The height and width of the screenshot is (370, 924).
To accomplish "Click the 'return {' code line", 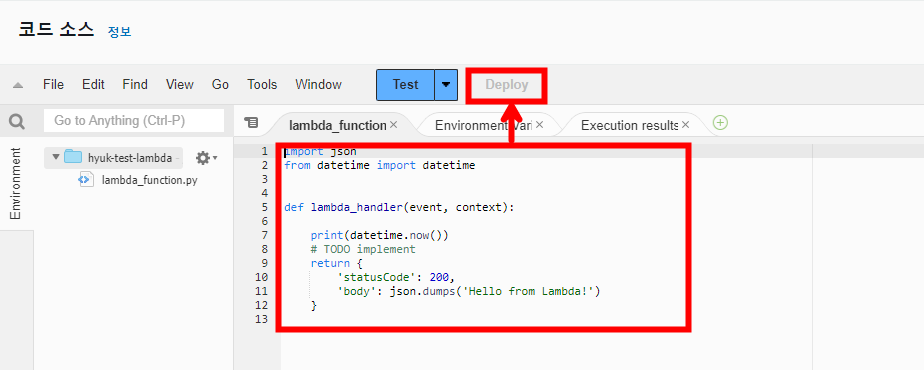I will 336,263.
